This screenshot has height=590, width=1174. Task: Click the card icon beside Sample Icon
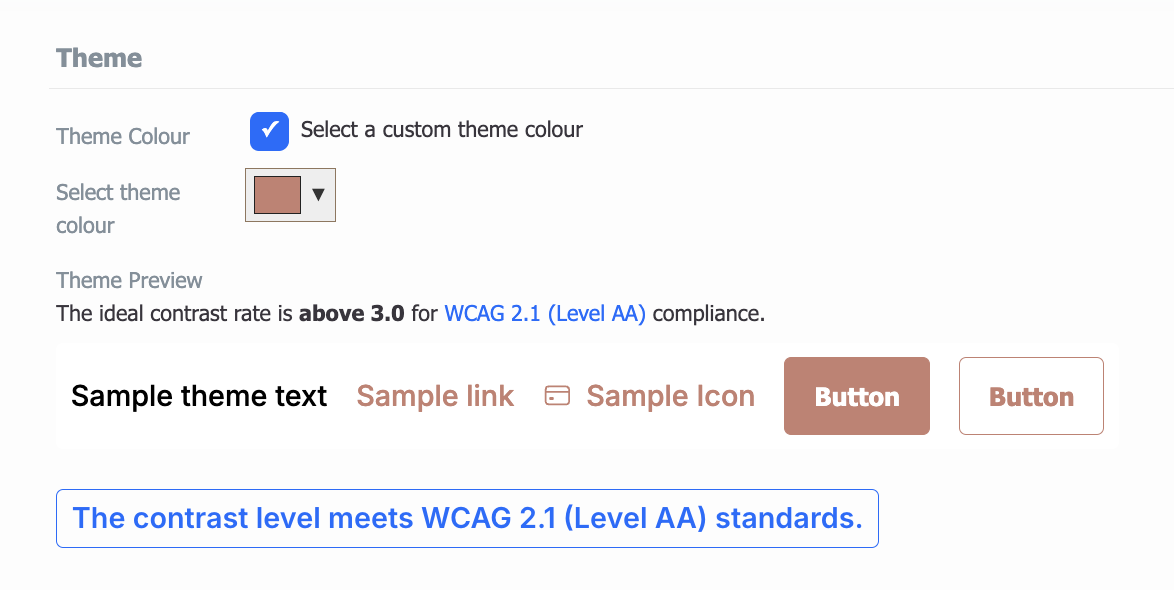[x=557, y=395]
